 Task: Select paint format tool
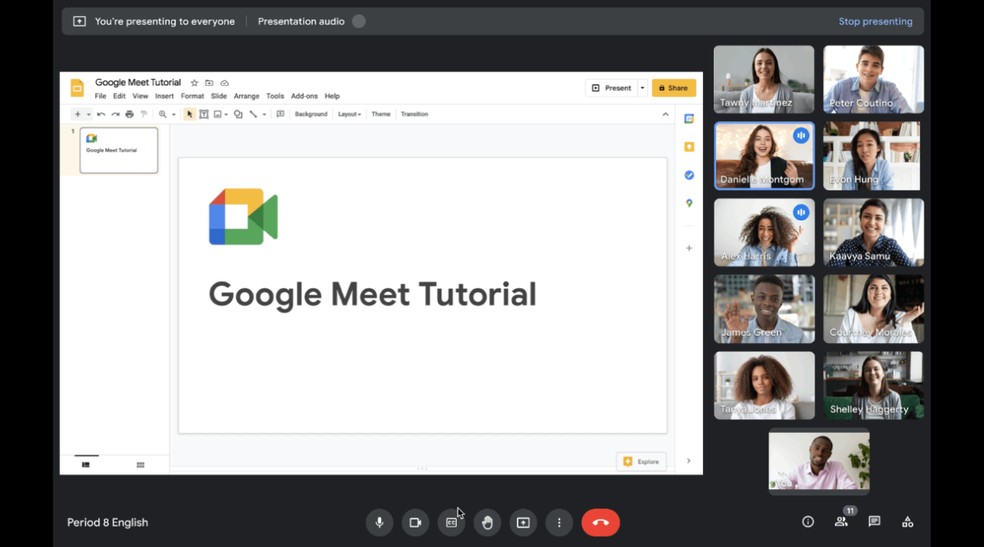(x=144, y=114)
